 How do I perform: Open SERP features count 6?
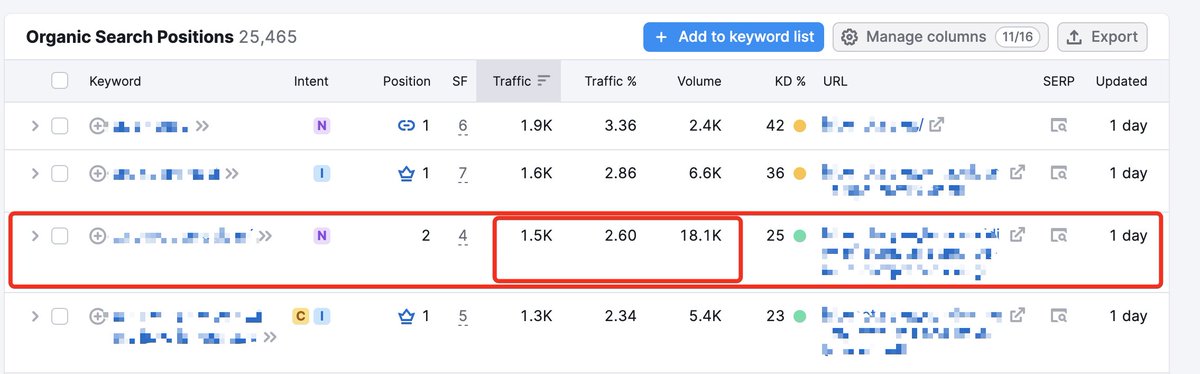pyautogui.click(x=463, y=126)
